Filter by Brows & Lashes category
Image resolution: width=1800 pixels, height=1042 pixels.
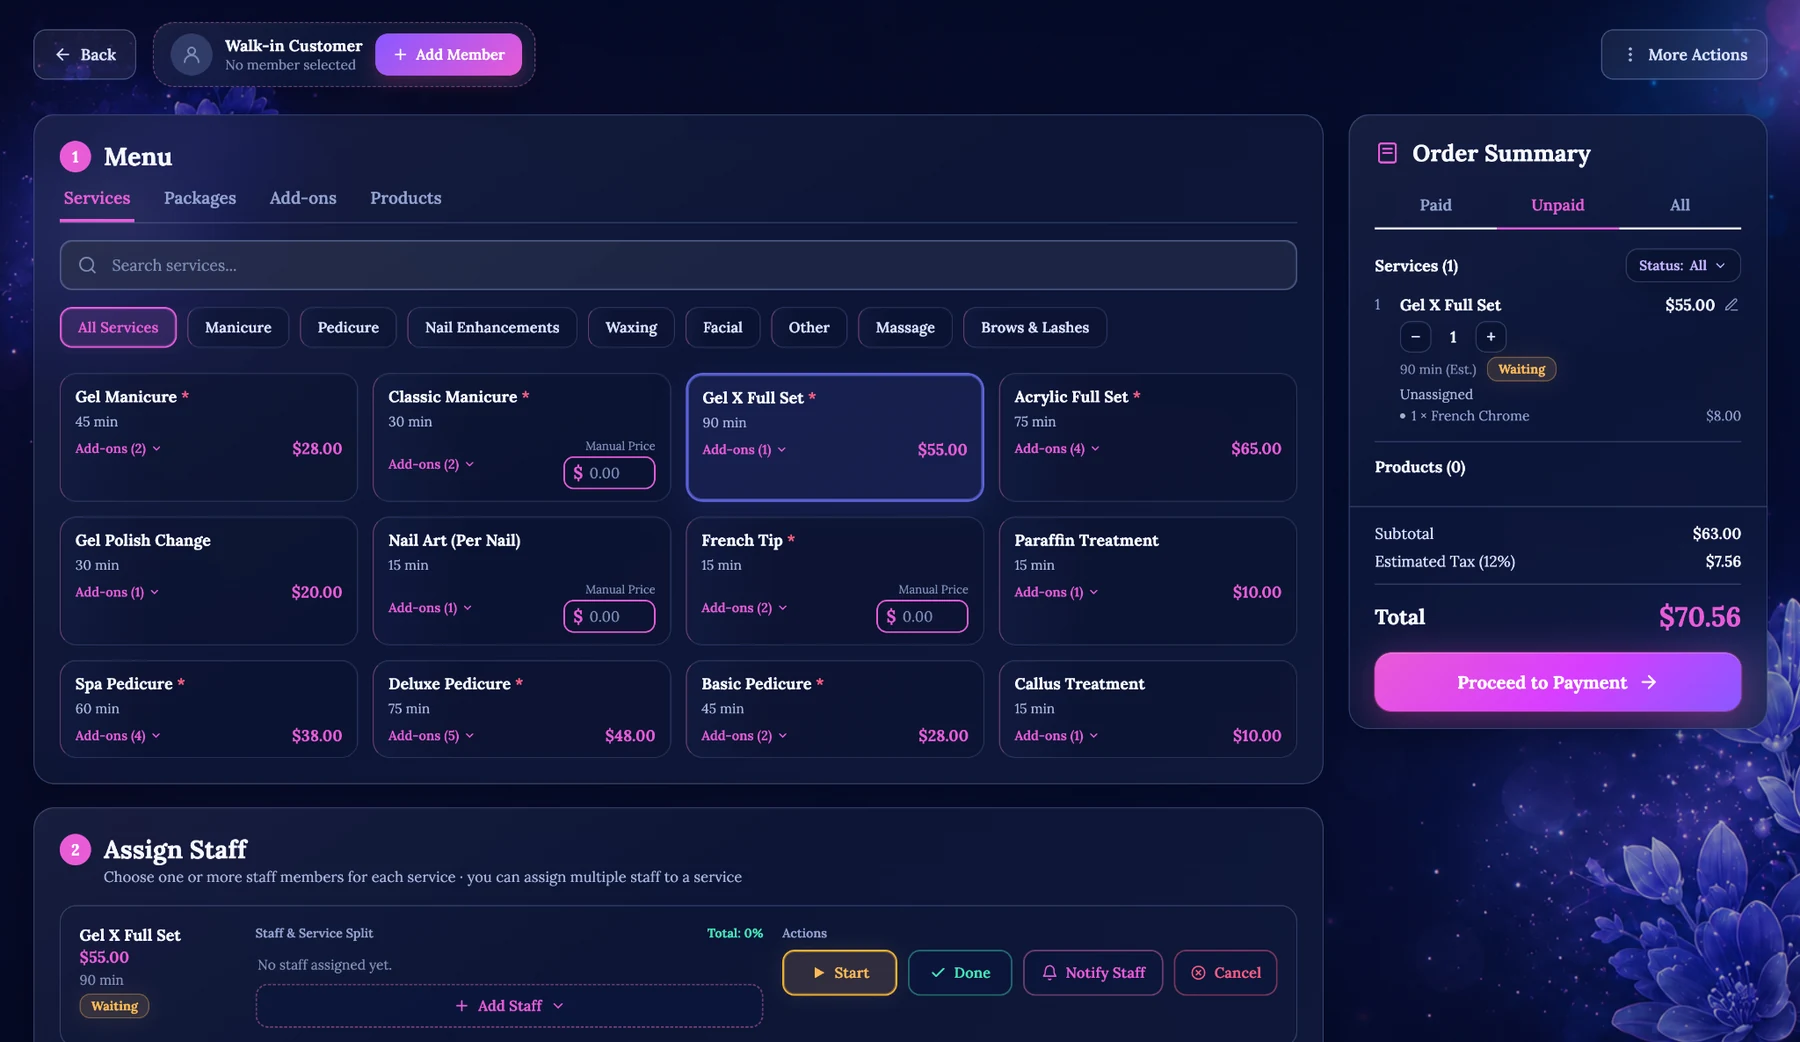(x=1035, y=328)
